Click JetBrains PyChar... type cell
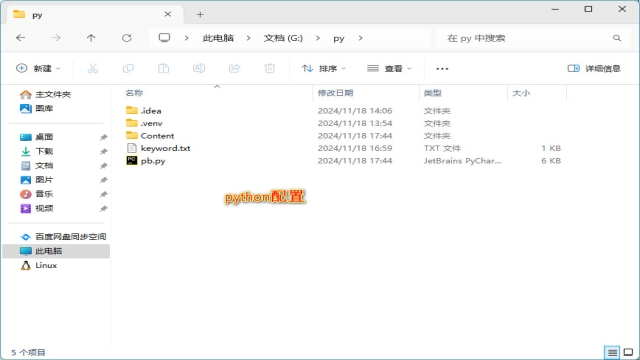Screen dimensions: 640x360 462,161
